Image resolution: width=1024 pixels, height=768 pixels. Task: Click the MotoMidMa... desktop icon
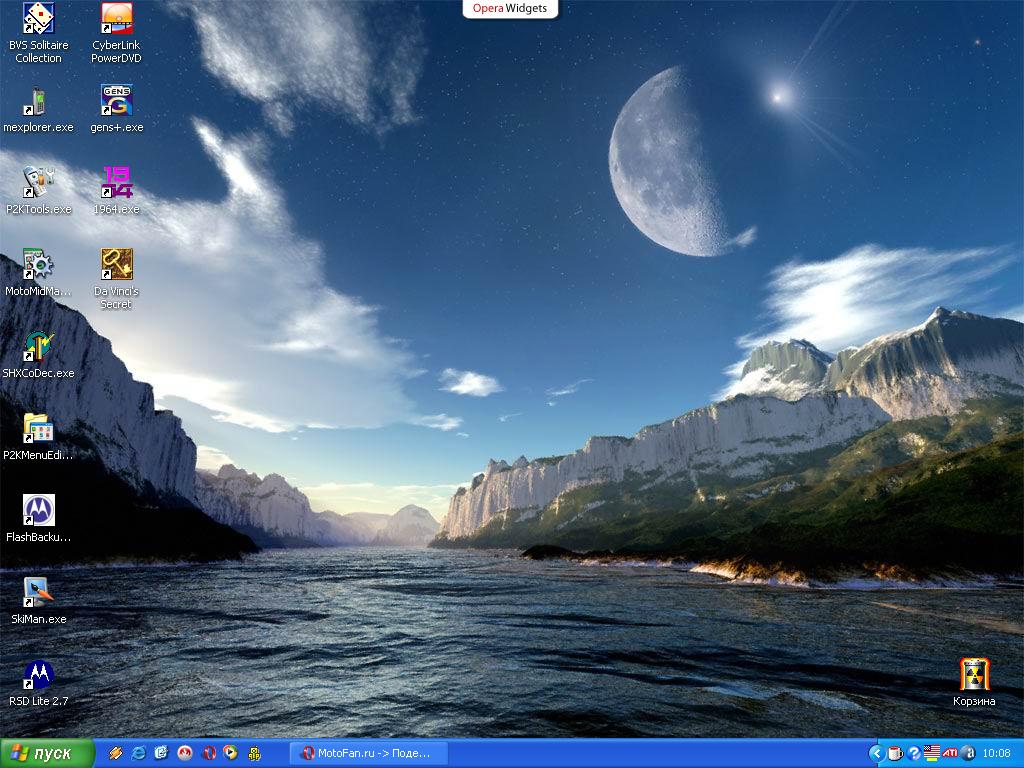point(39,273)
